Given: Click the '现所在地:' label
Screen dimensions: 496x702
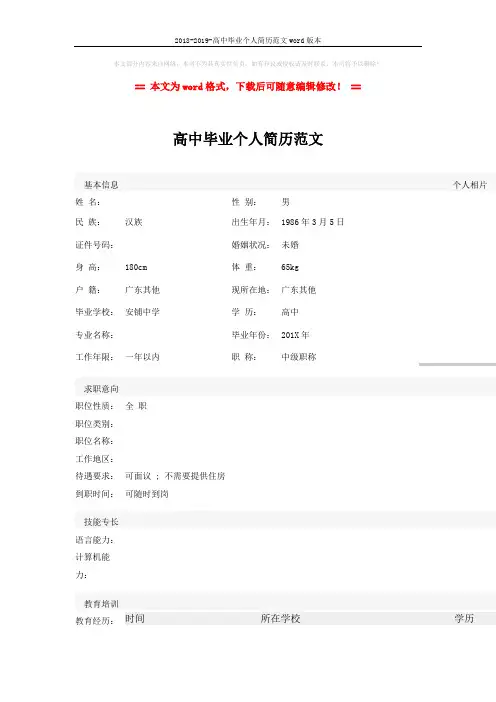Looking at the screenshot, I should 251,290.
